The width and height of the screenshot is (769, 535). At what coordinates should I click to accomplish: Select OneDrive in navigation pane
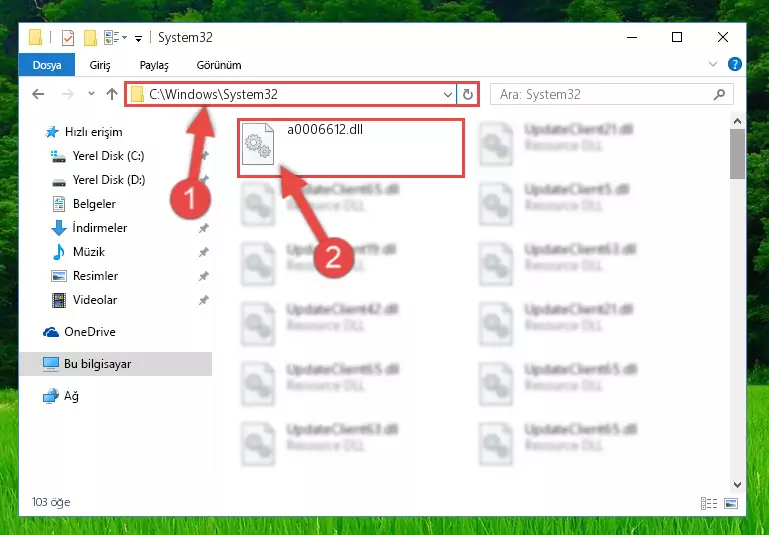[90, 332]
